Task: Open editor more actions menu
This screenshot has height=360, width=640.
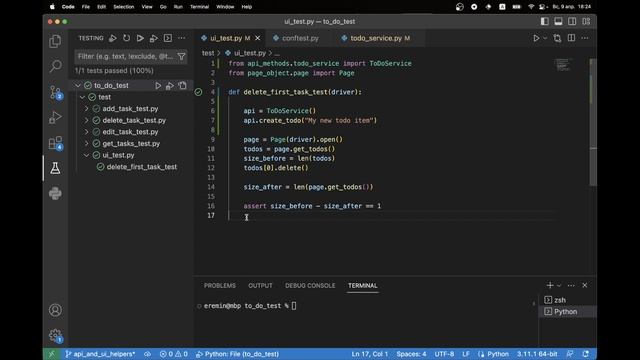Action: (x=585, y=38)
